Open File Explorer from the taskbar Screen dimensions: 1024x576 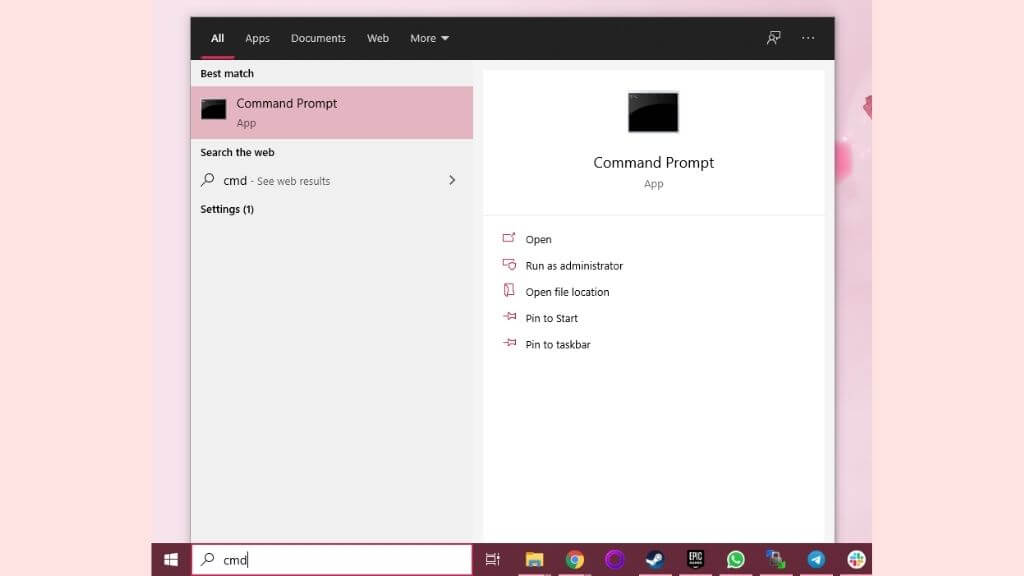[534, 560]
